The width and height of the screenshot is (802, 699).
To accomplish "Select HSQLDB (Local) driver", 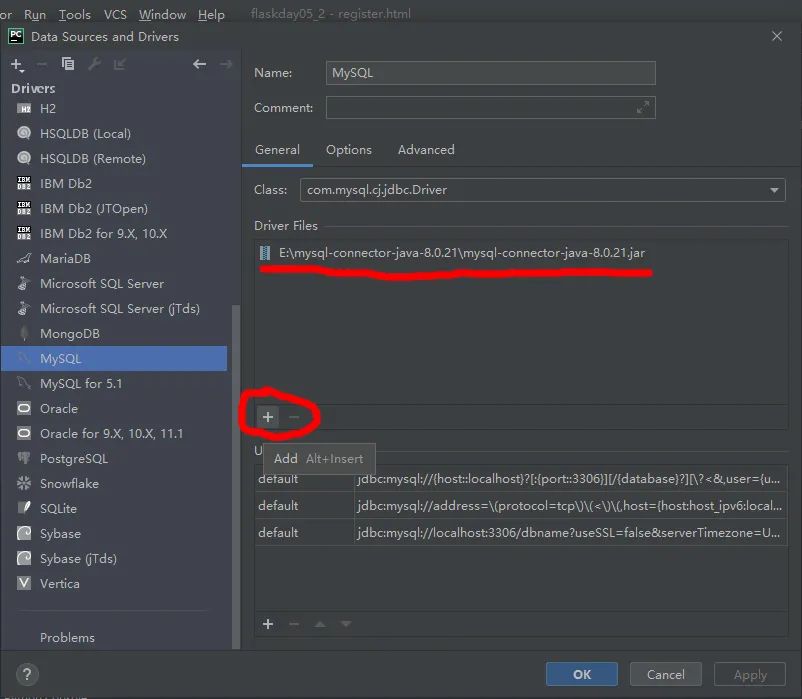I will pos(114,133).
